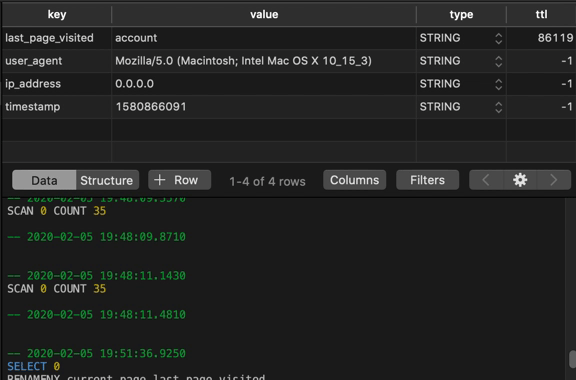The height and width of the screenshot is (380, 576).
Task: Select the user_agent key cell
Action: point(57,61)
